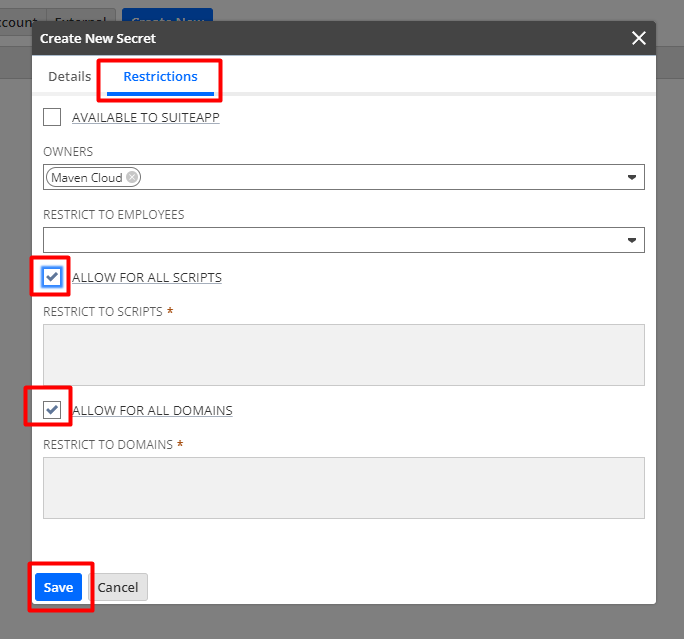Click the Restrict to Domains text area
This screenshot has width=684, height=639.
344,487
